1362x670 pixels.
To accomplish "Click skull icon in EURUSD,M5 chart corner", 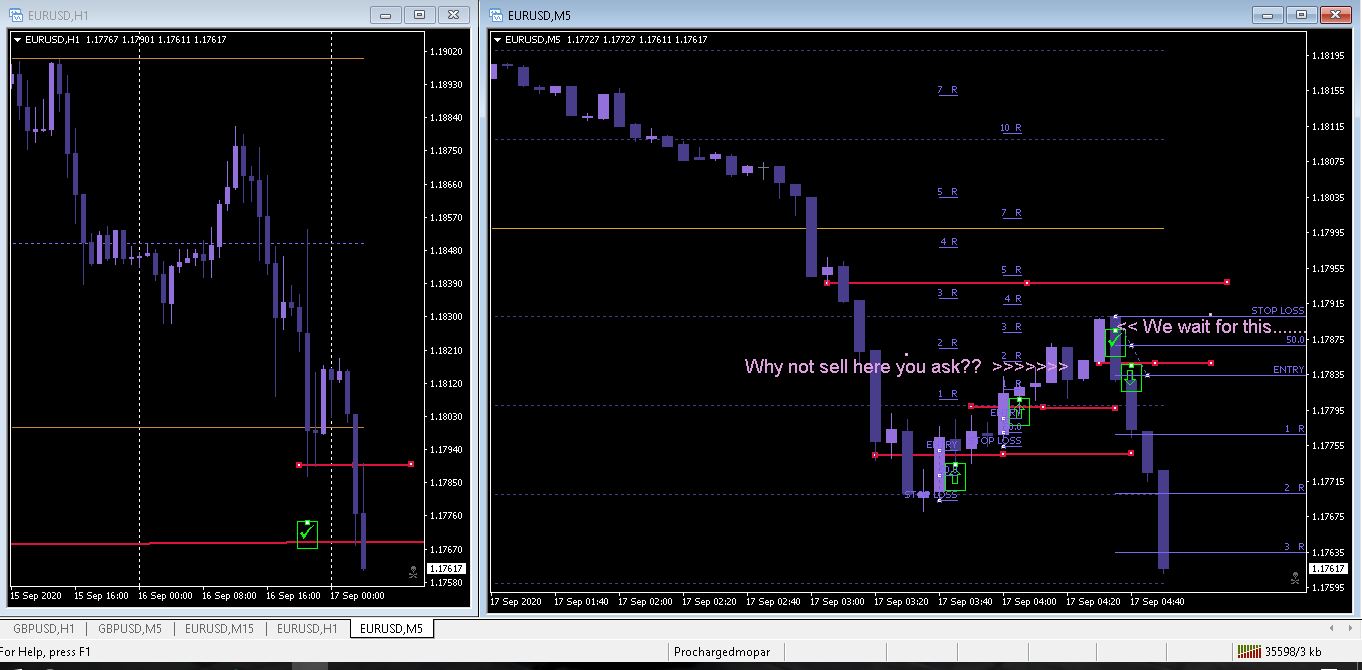I will [1295, 577].
